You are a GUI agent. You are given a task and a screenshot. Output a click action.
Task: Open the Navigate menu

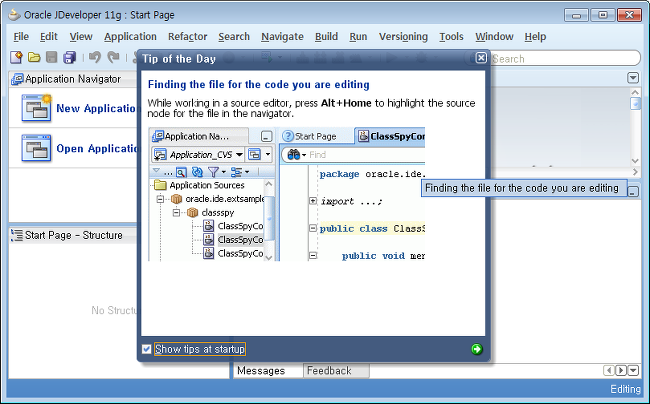282,36
